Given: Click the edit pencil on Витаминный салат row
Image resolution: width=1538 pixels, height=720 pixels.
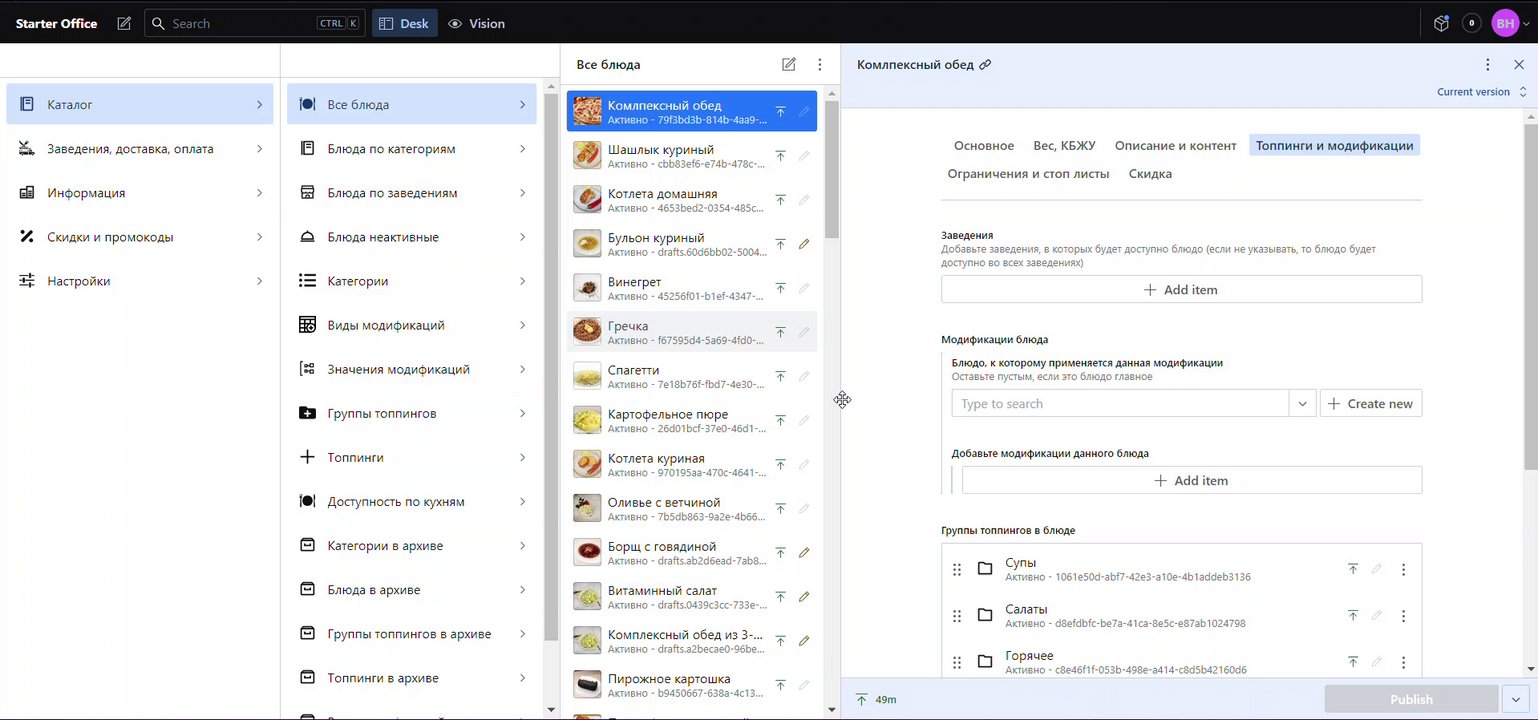Looking at the screenshot, I should (x=804, y=596).
